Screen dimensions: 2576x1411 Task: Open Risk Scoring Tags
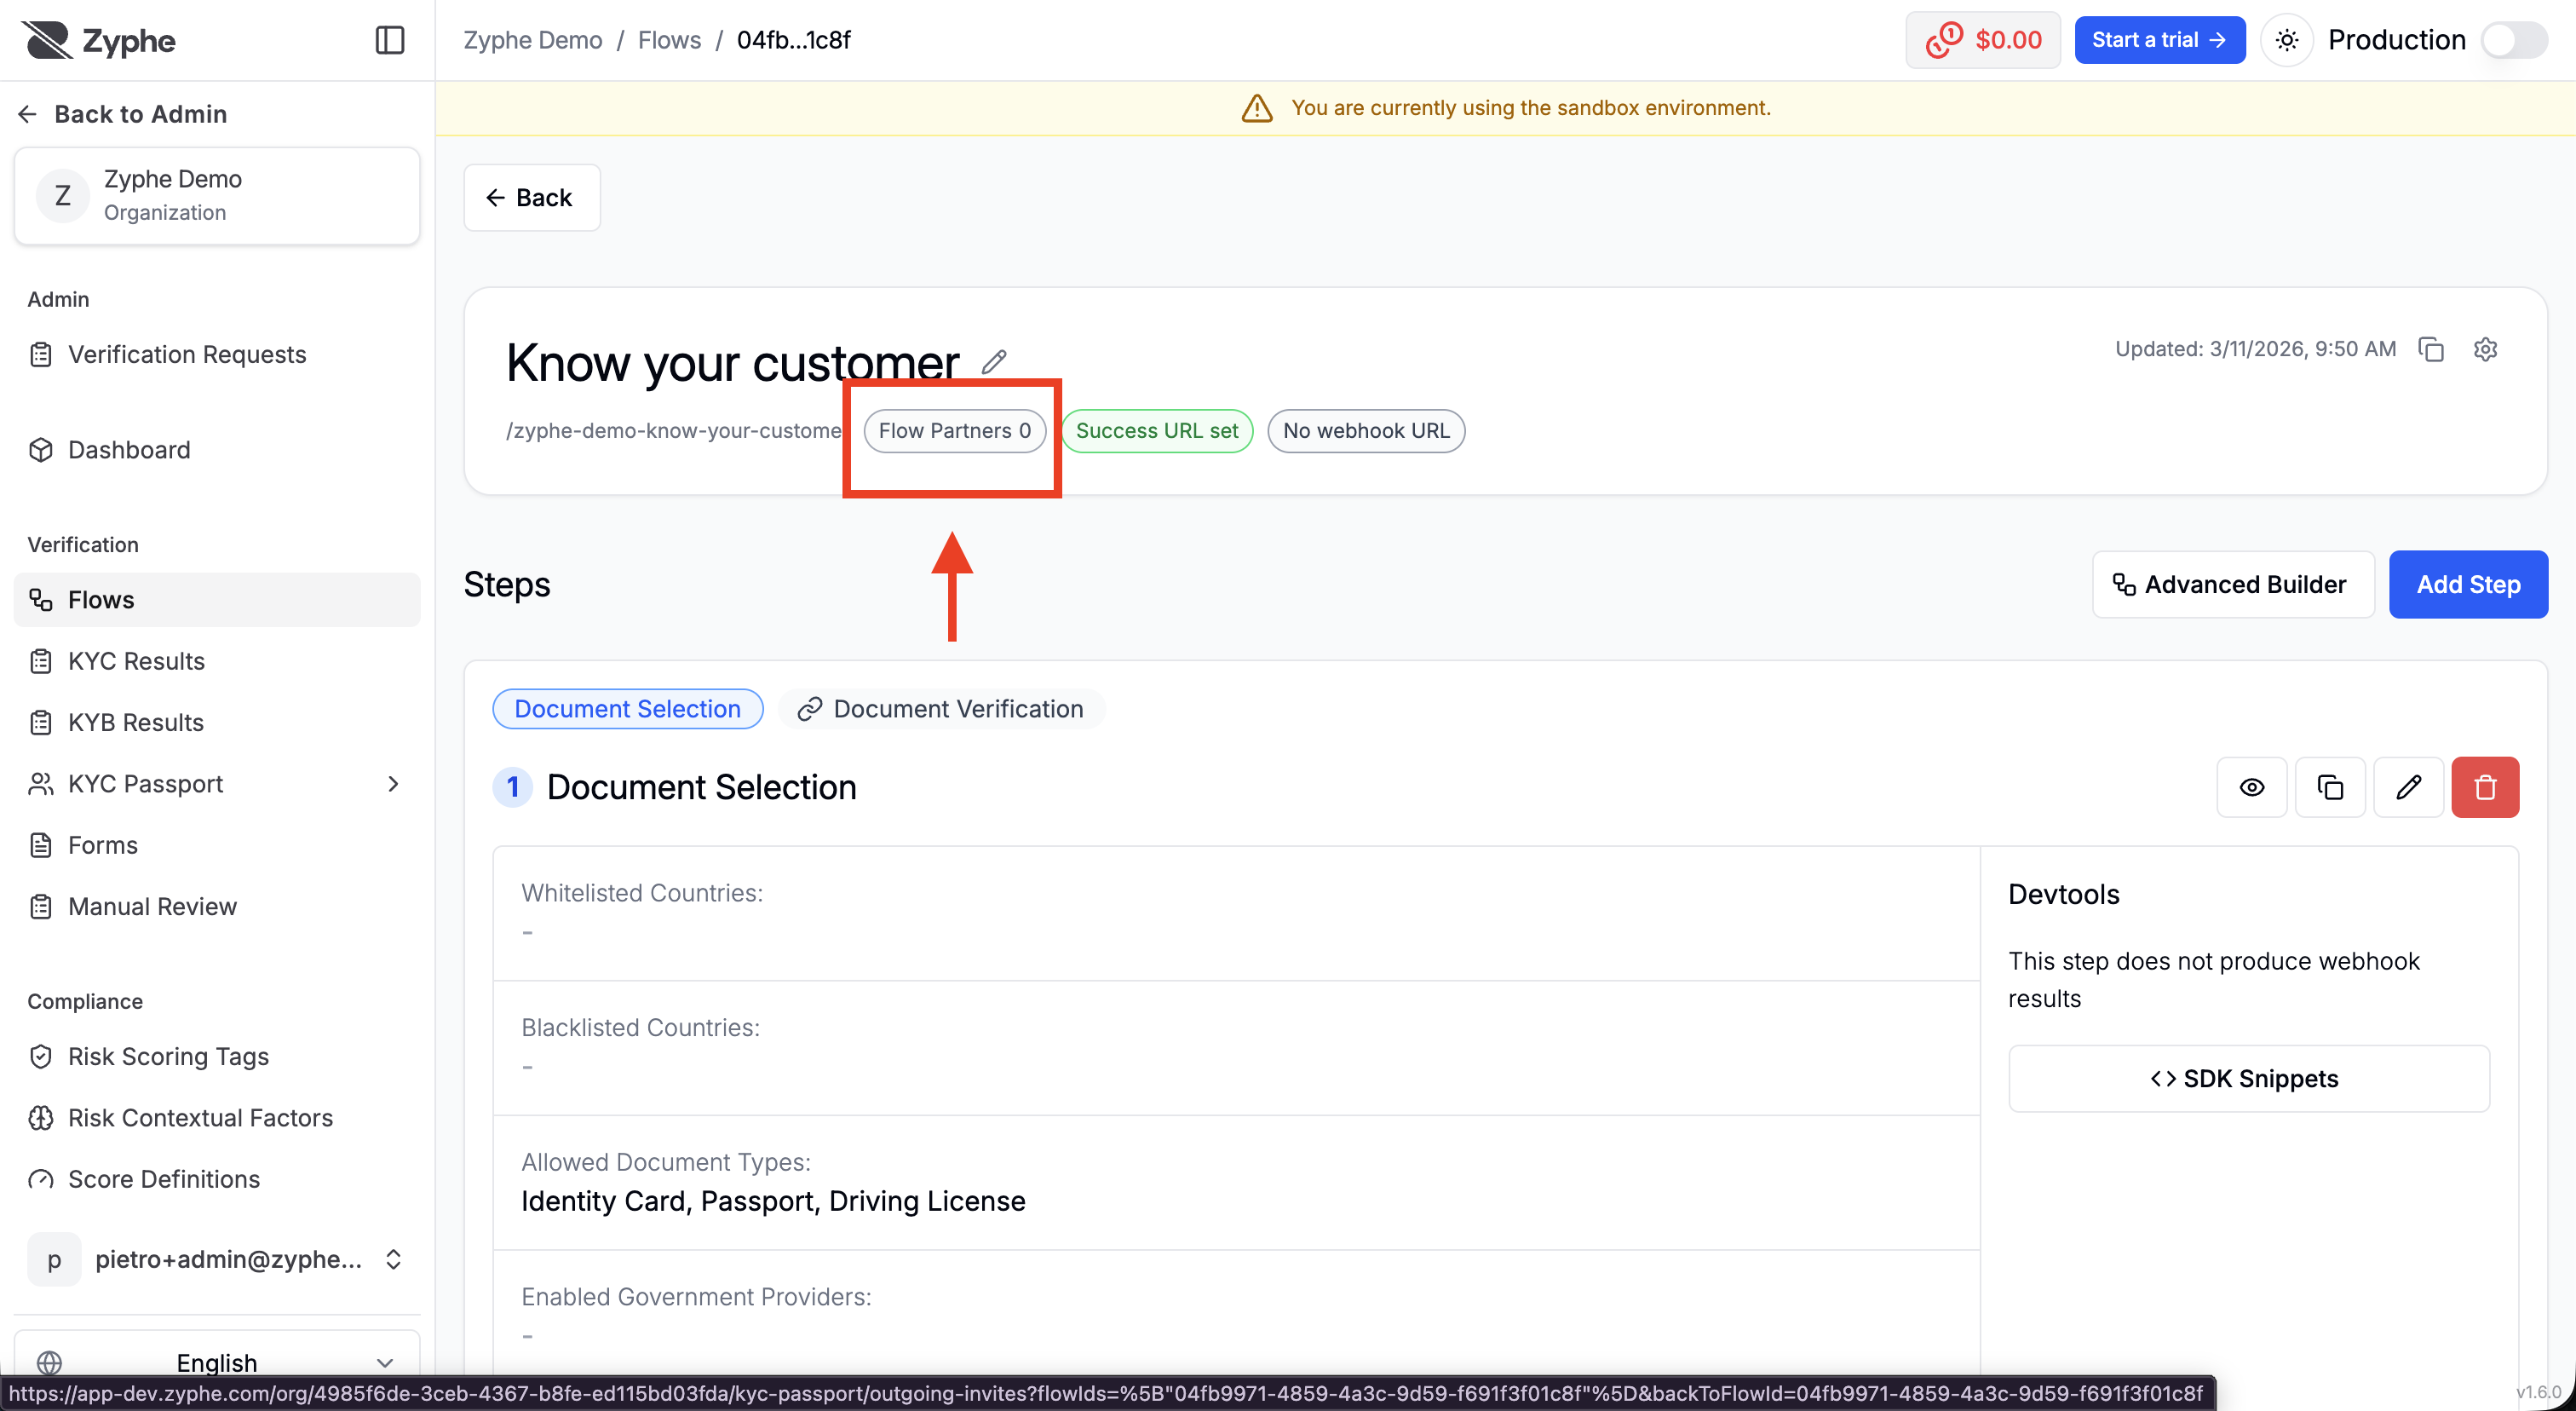coord(216,1057)
